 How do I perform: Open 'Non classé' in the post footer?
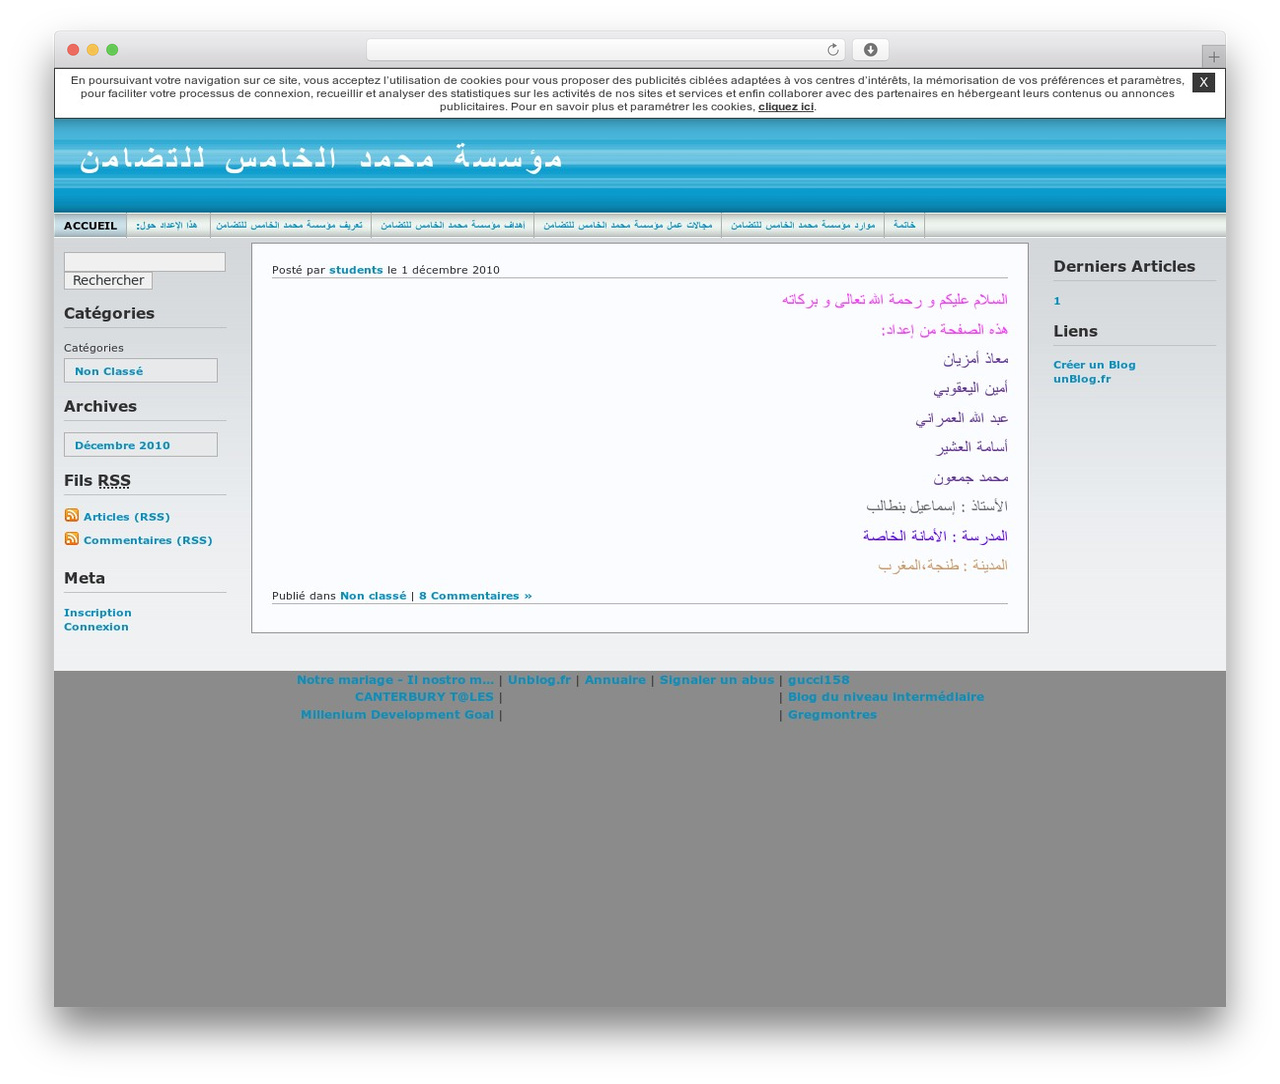(x=373, y=596)
